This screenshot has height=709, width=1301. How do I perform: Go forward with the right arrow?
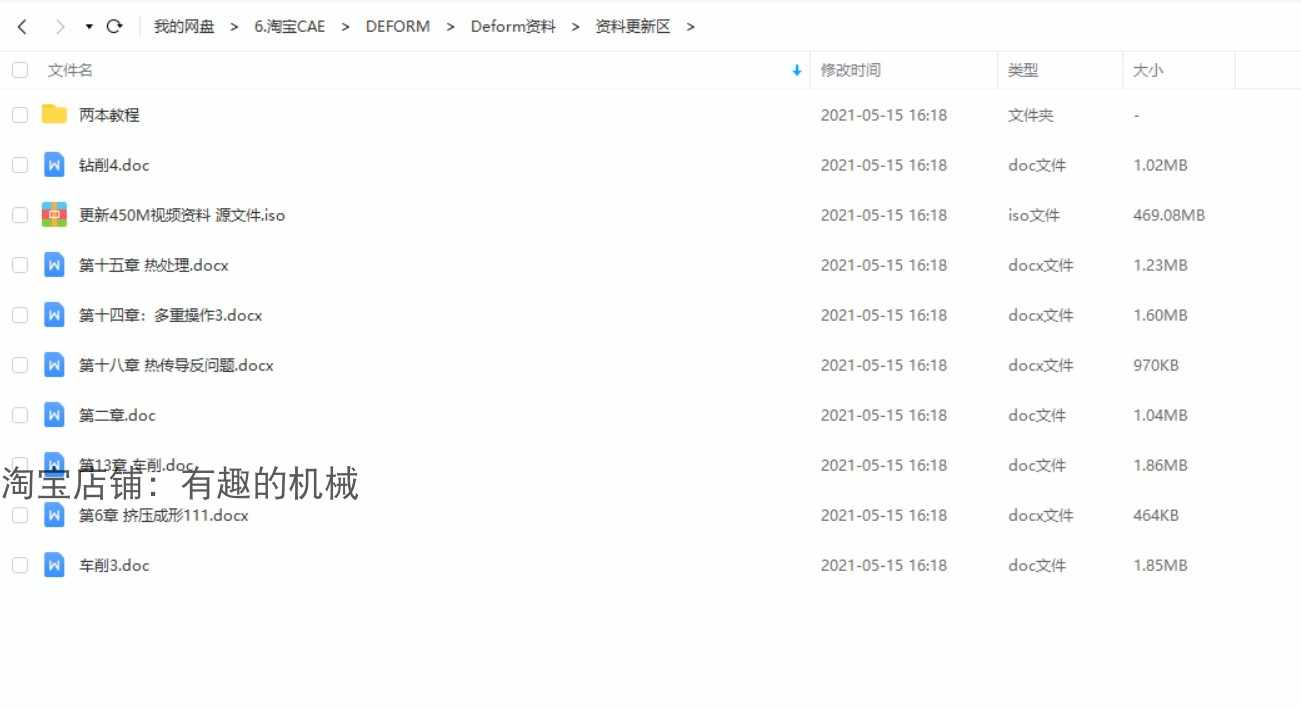(x=60, y=27)
